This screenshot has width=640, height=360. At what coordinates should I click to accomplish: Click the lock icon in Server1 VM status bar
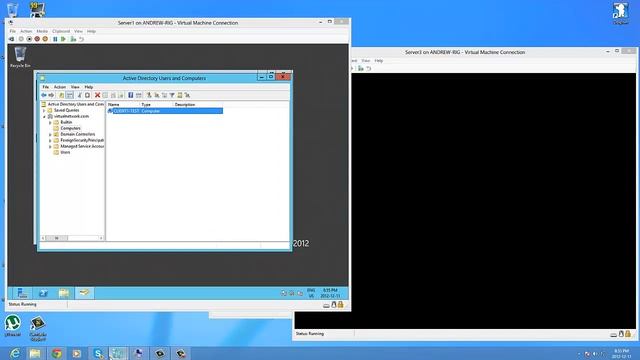coord(341,304)
